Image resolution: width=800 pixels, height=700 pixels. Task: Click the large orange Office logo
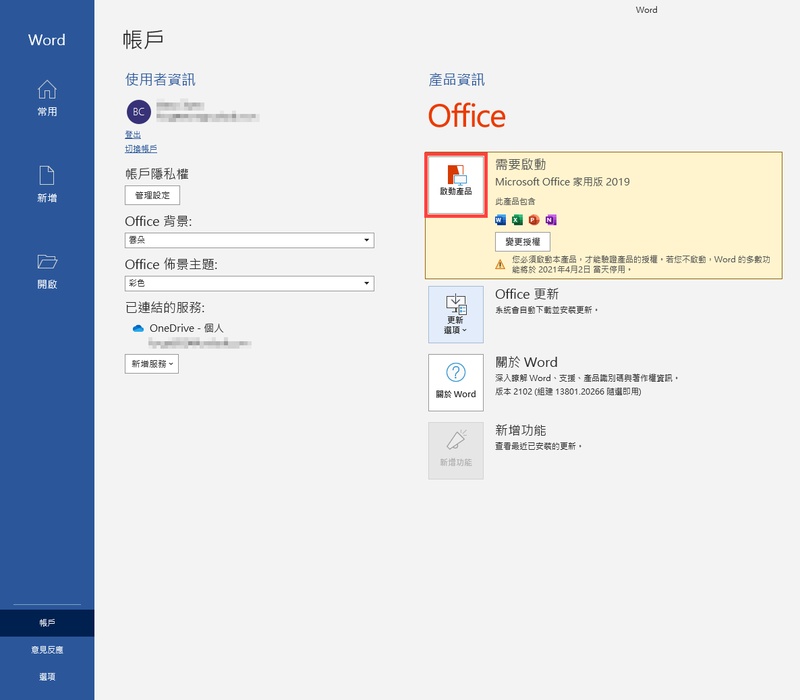pyautogui.click(x=467, y=116)
